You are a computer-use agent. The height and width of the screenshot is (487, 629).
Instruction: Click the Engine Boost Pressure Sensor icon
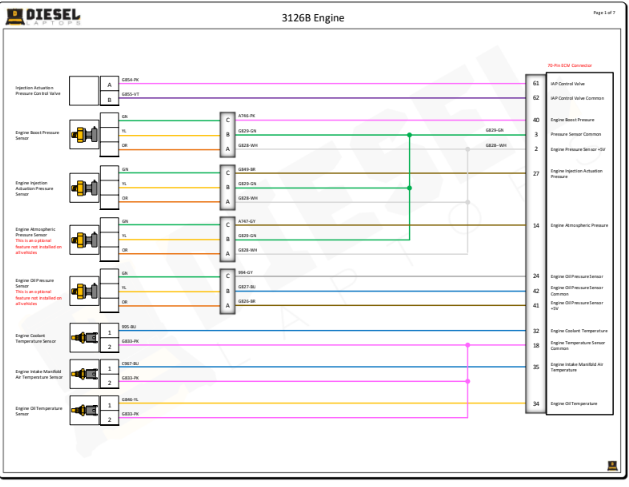84,135
